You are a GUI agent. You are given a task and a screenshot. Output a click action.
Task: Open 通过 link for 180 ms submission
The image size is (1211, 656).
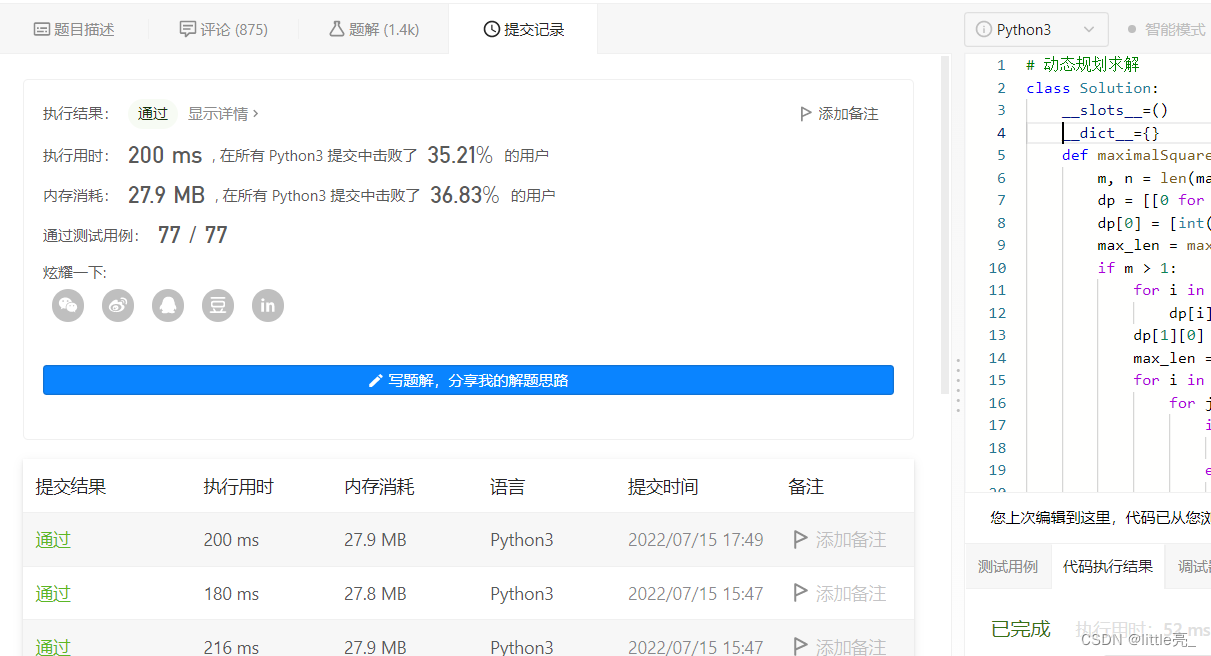click(53, 593)
